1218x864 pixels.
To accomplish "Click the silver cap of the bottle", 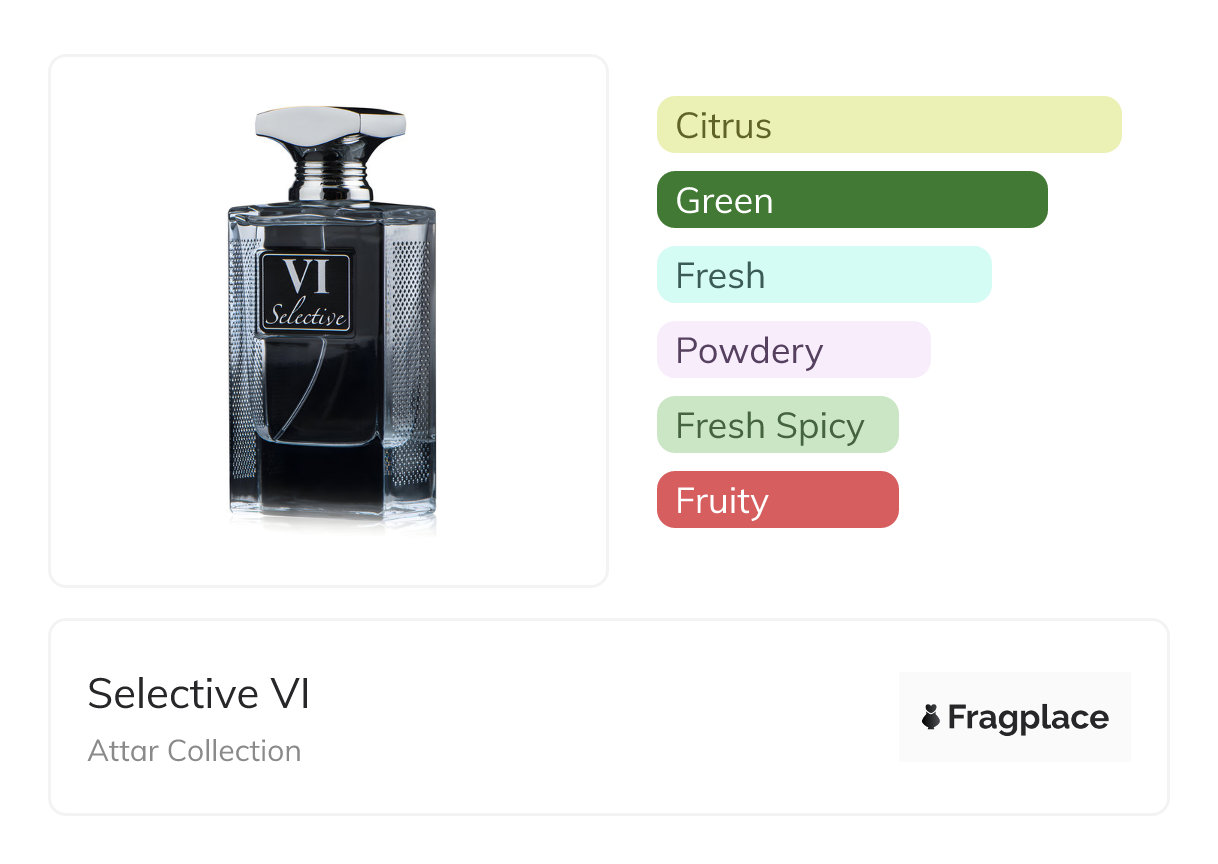I will click(x=330, y=125).
